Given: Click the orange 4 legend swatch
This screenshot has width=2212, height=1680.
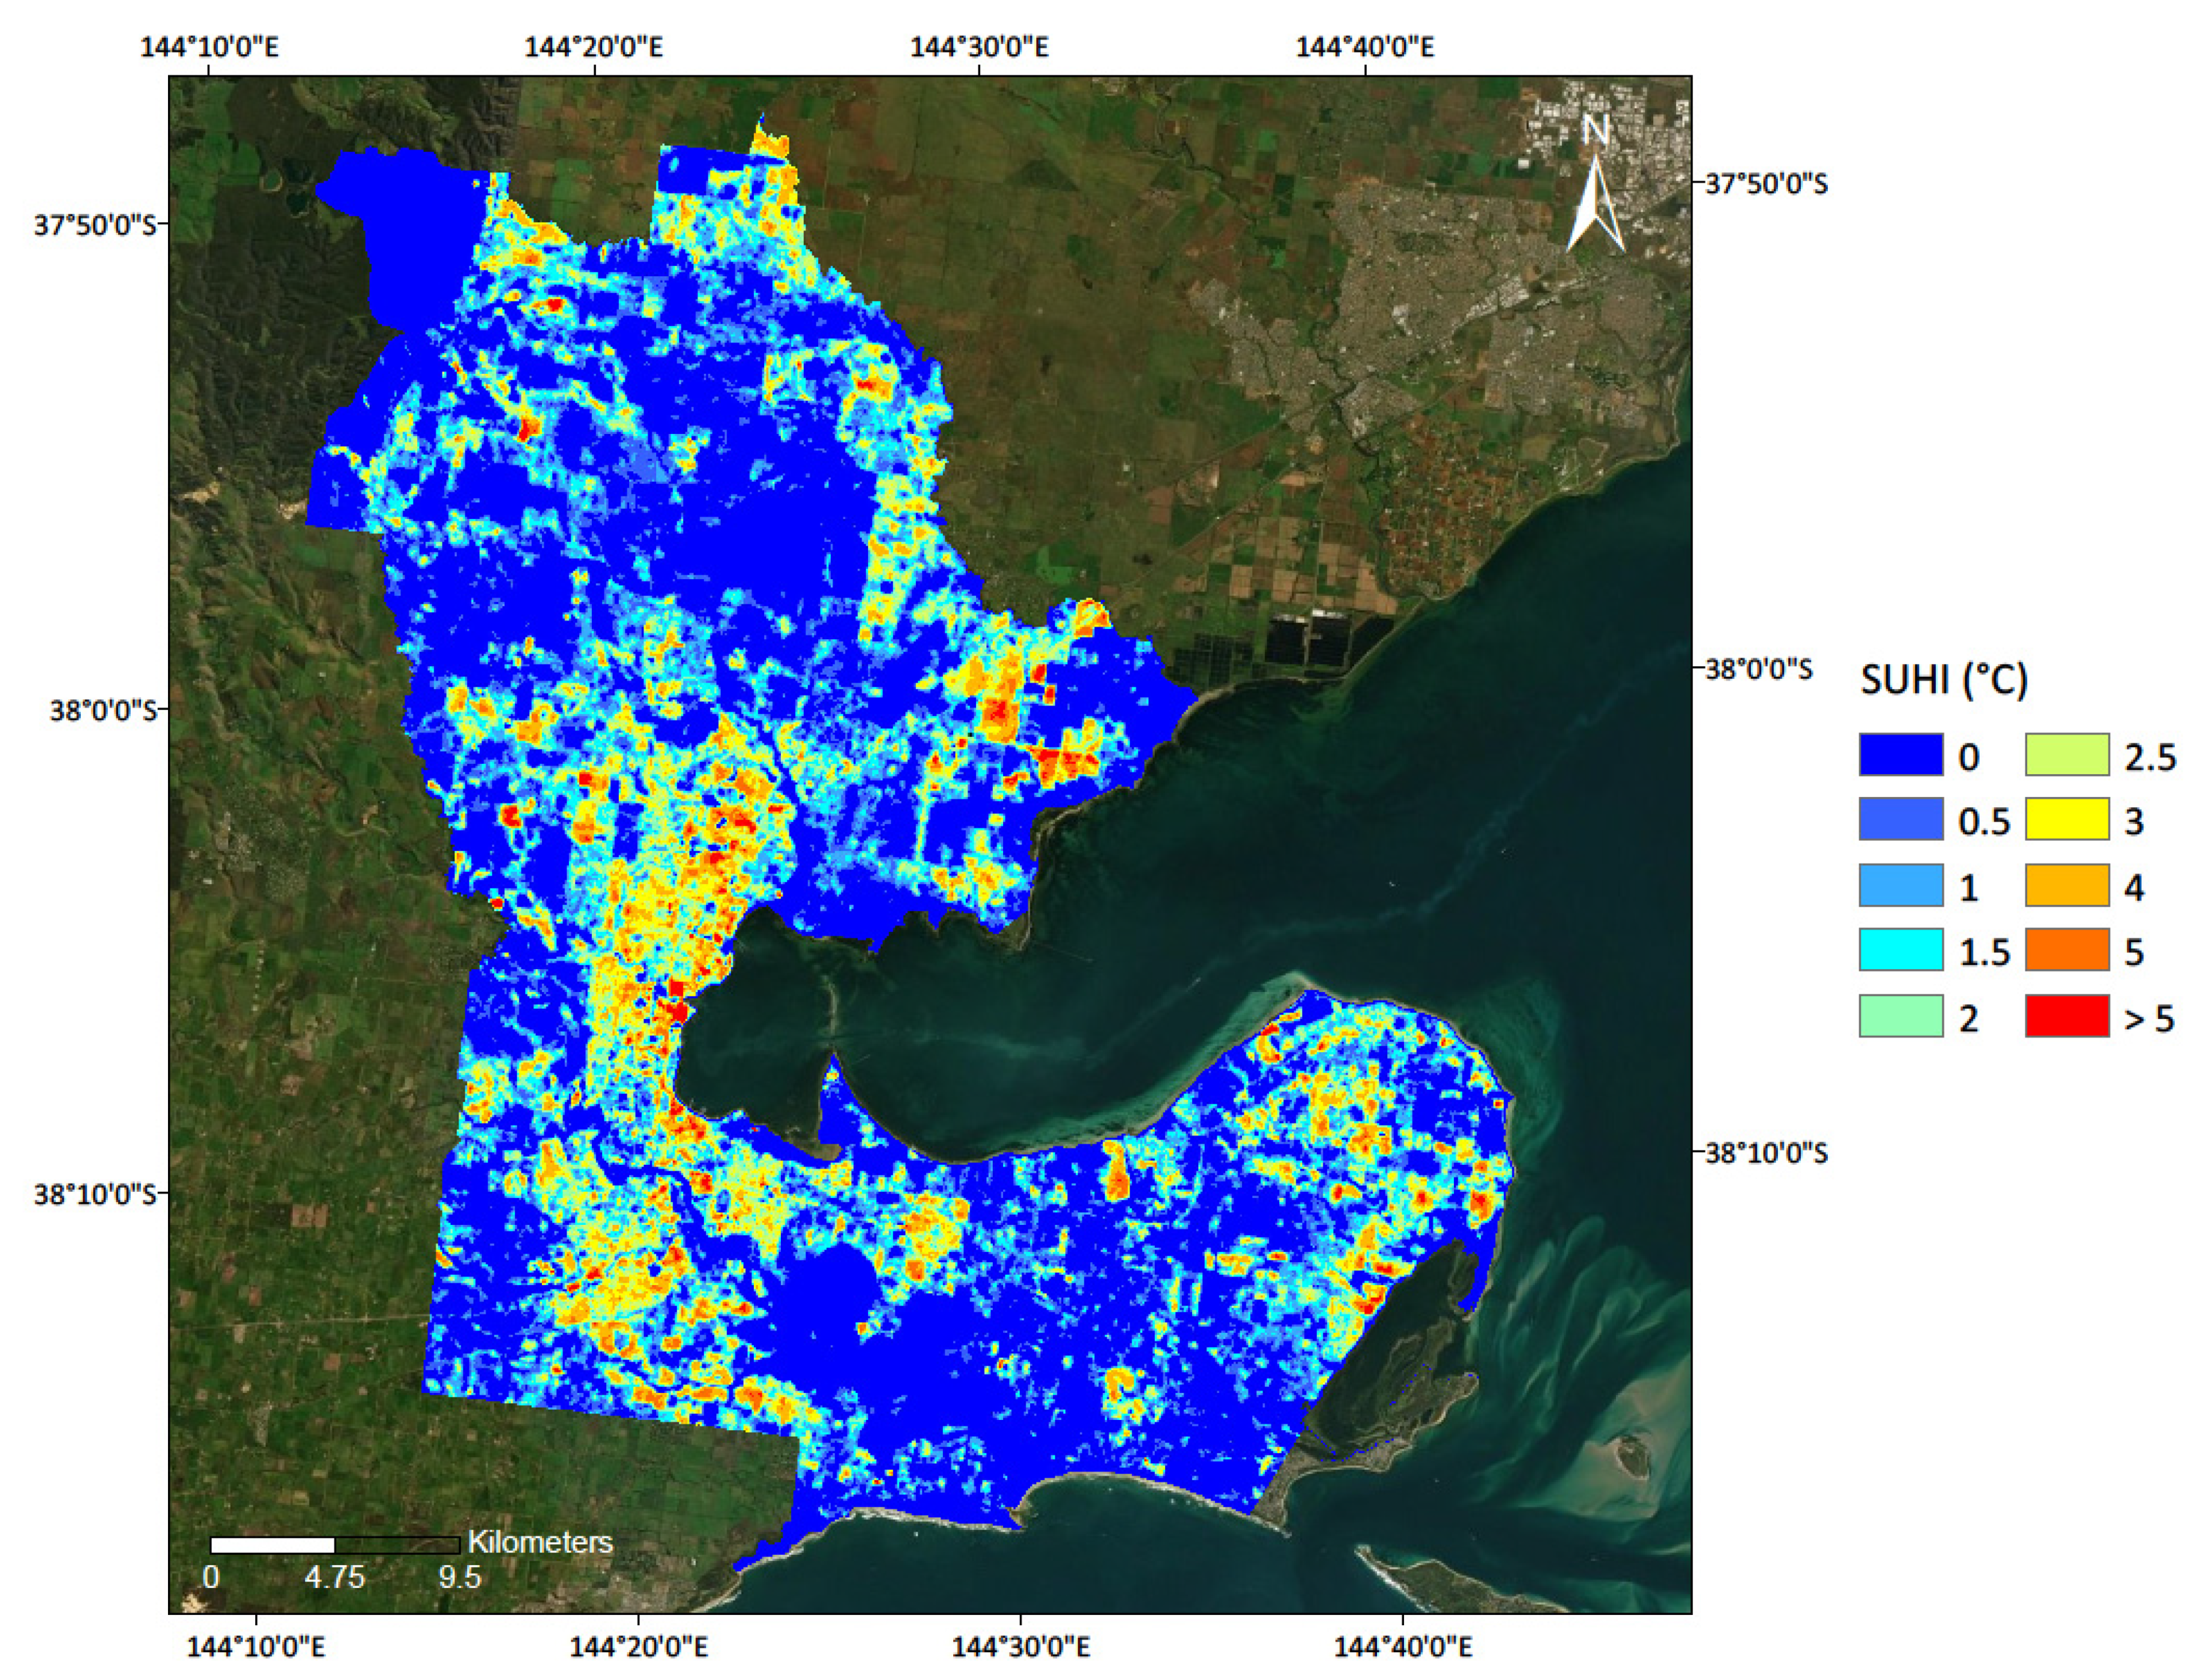Looking at the screenshot, I should click(x=2067, y=885).
